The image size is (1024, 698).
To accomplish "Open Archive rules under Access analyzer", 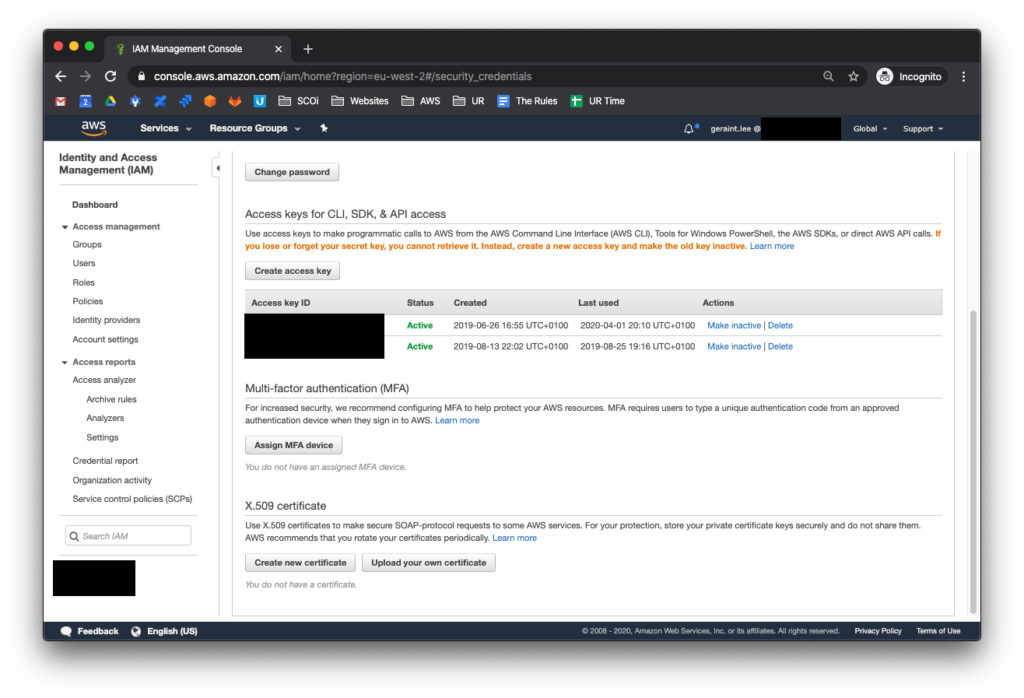I will click(111, 400).
